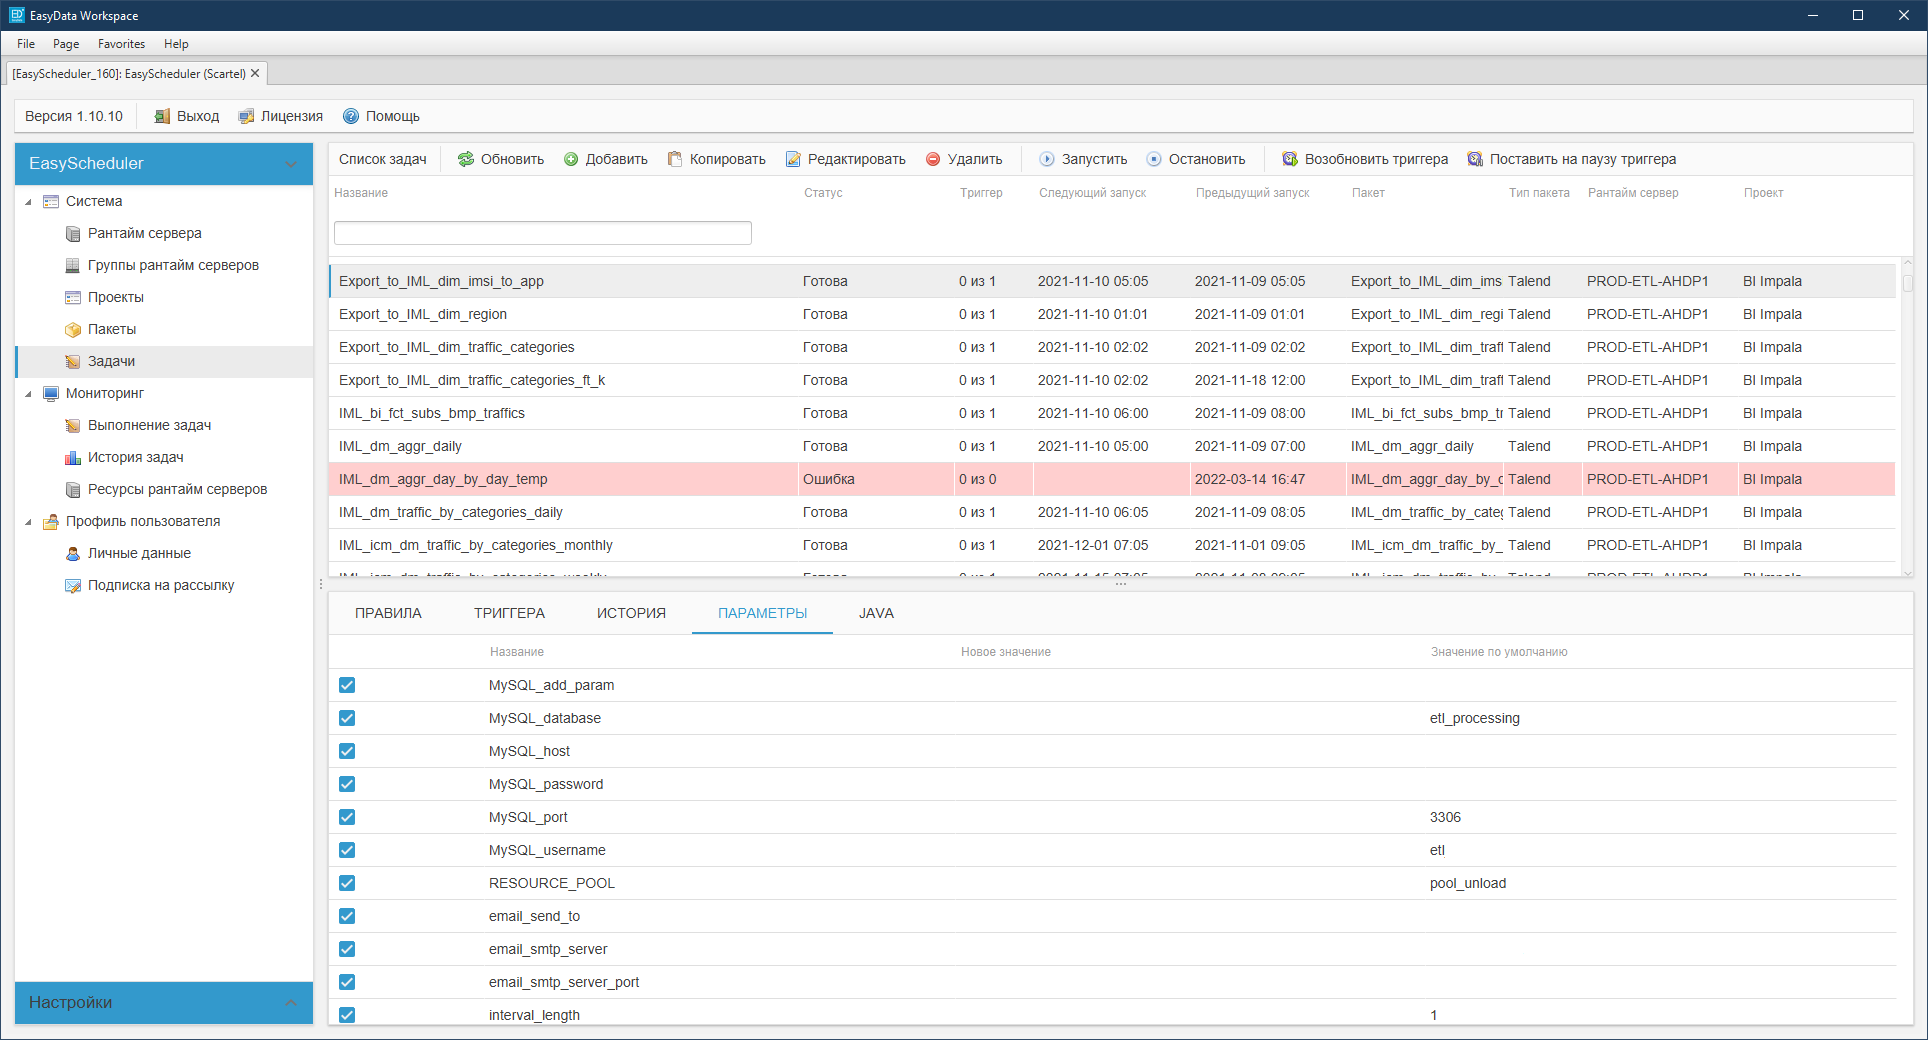Select the IML_bi_fct_subs_bmp_traffics task row
Viewport: 1928px width, 1040px height.
tap(1112, 413)
